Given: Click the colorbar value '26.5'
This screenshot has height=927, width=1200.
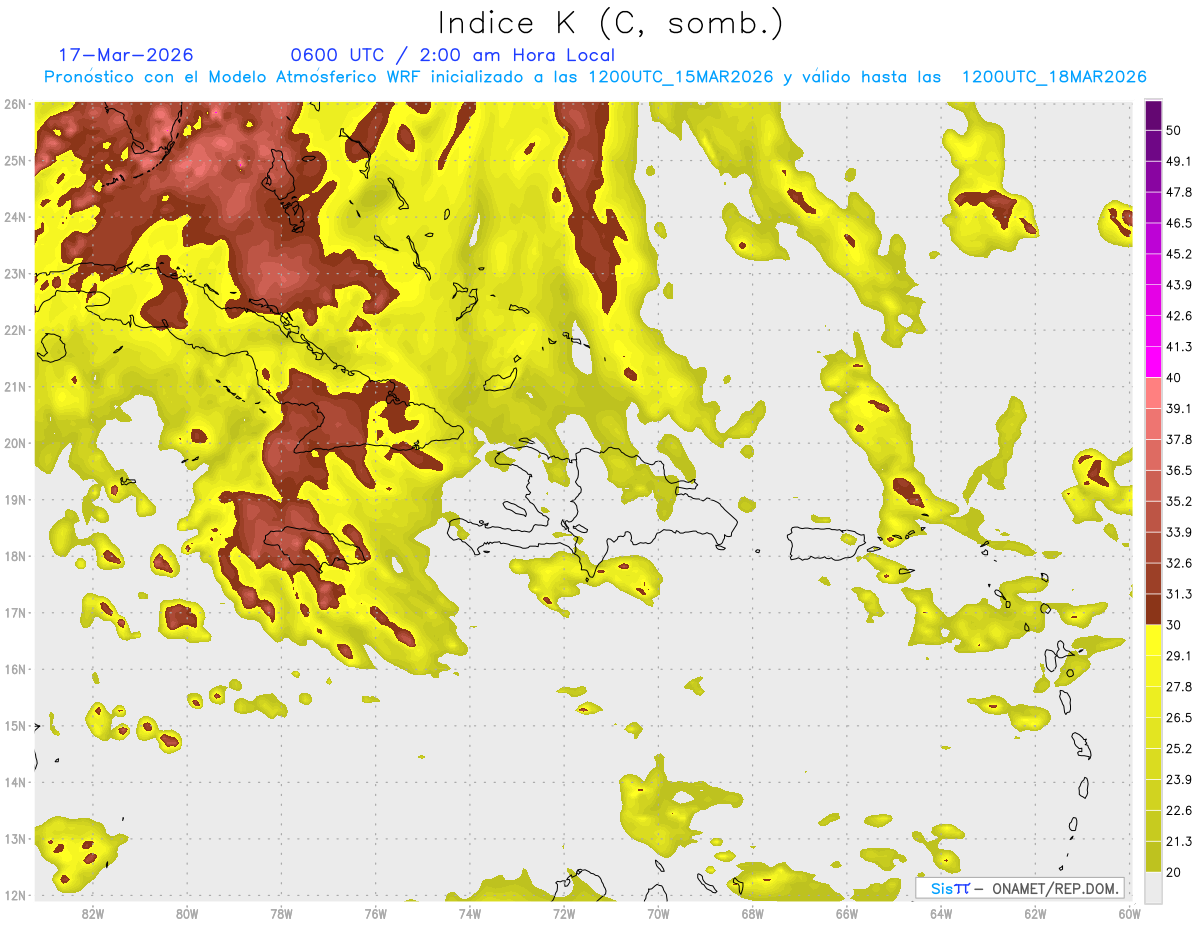Looking at the screenshot, I should 1178,718.
